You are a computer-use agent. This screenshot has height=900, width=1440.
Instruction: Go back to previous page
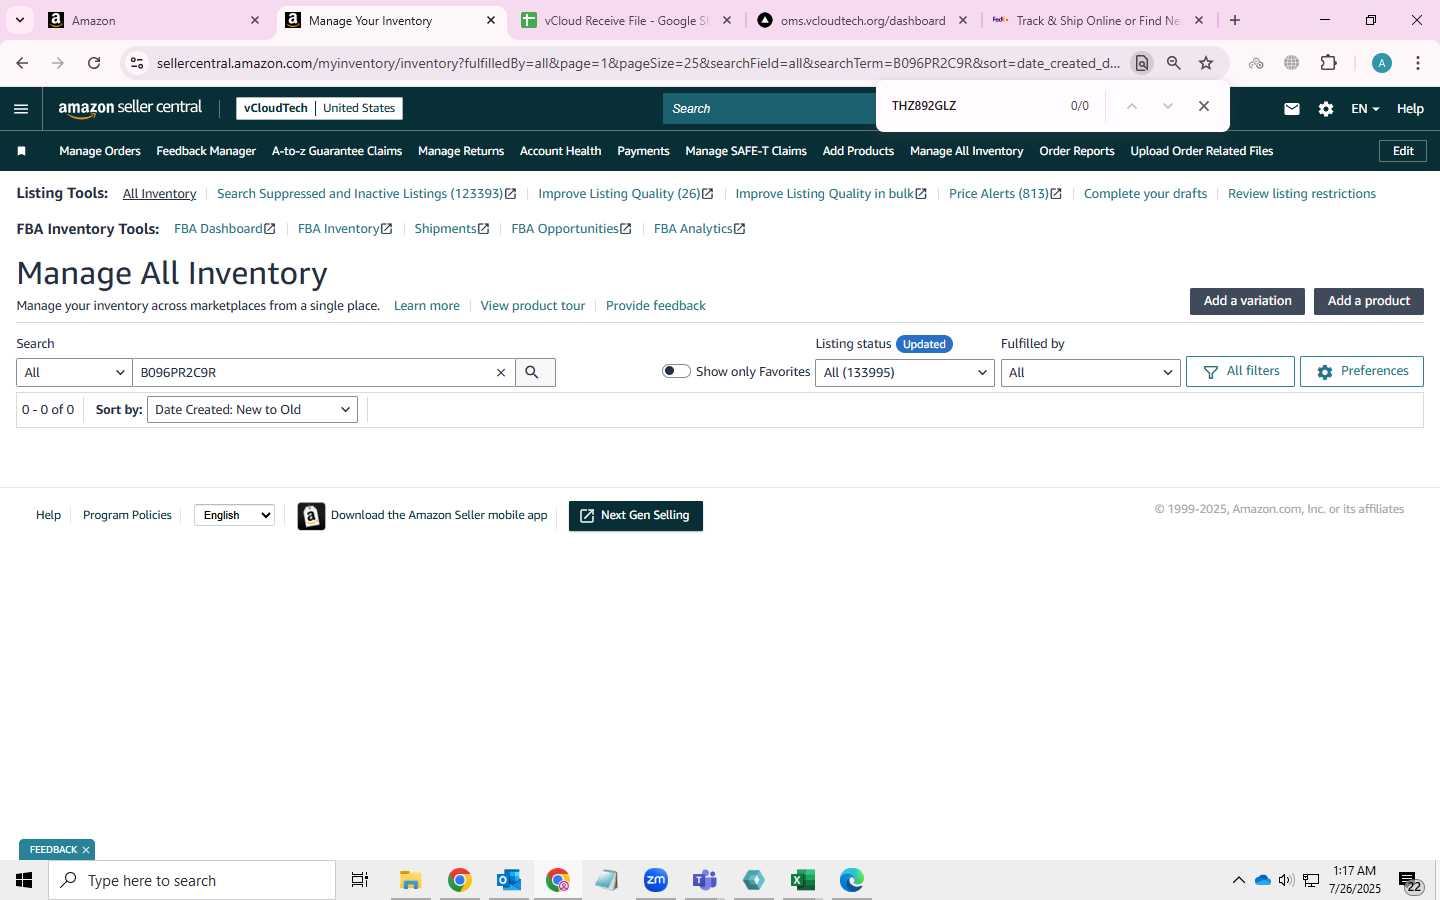pyautogui.click(x=22, y=63)
